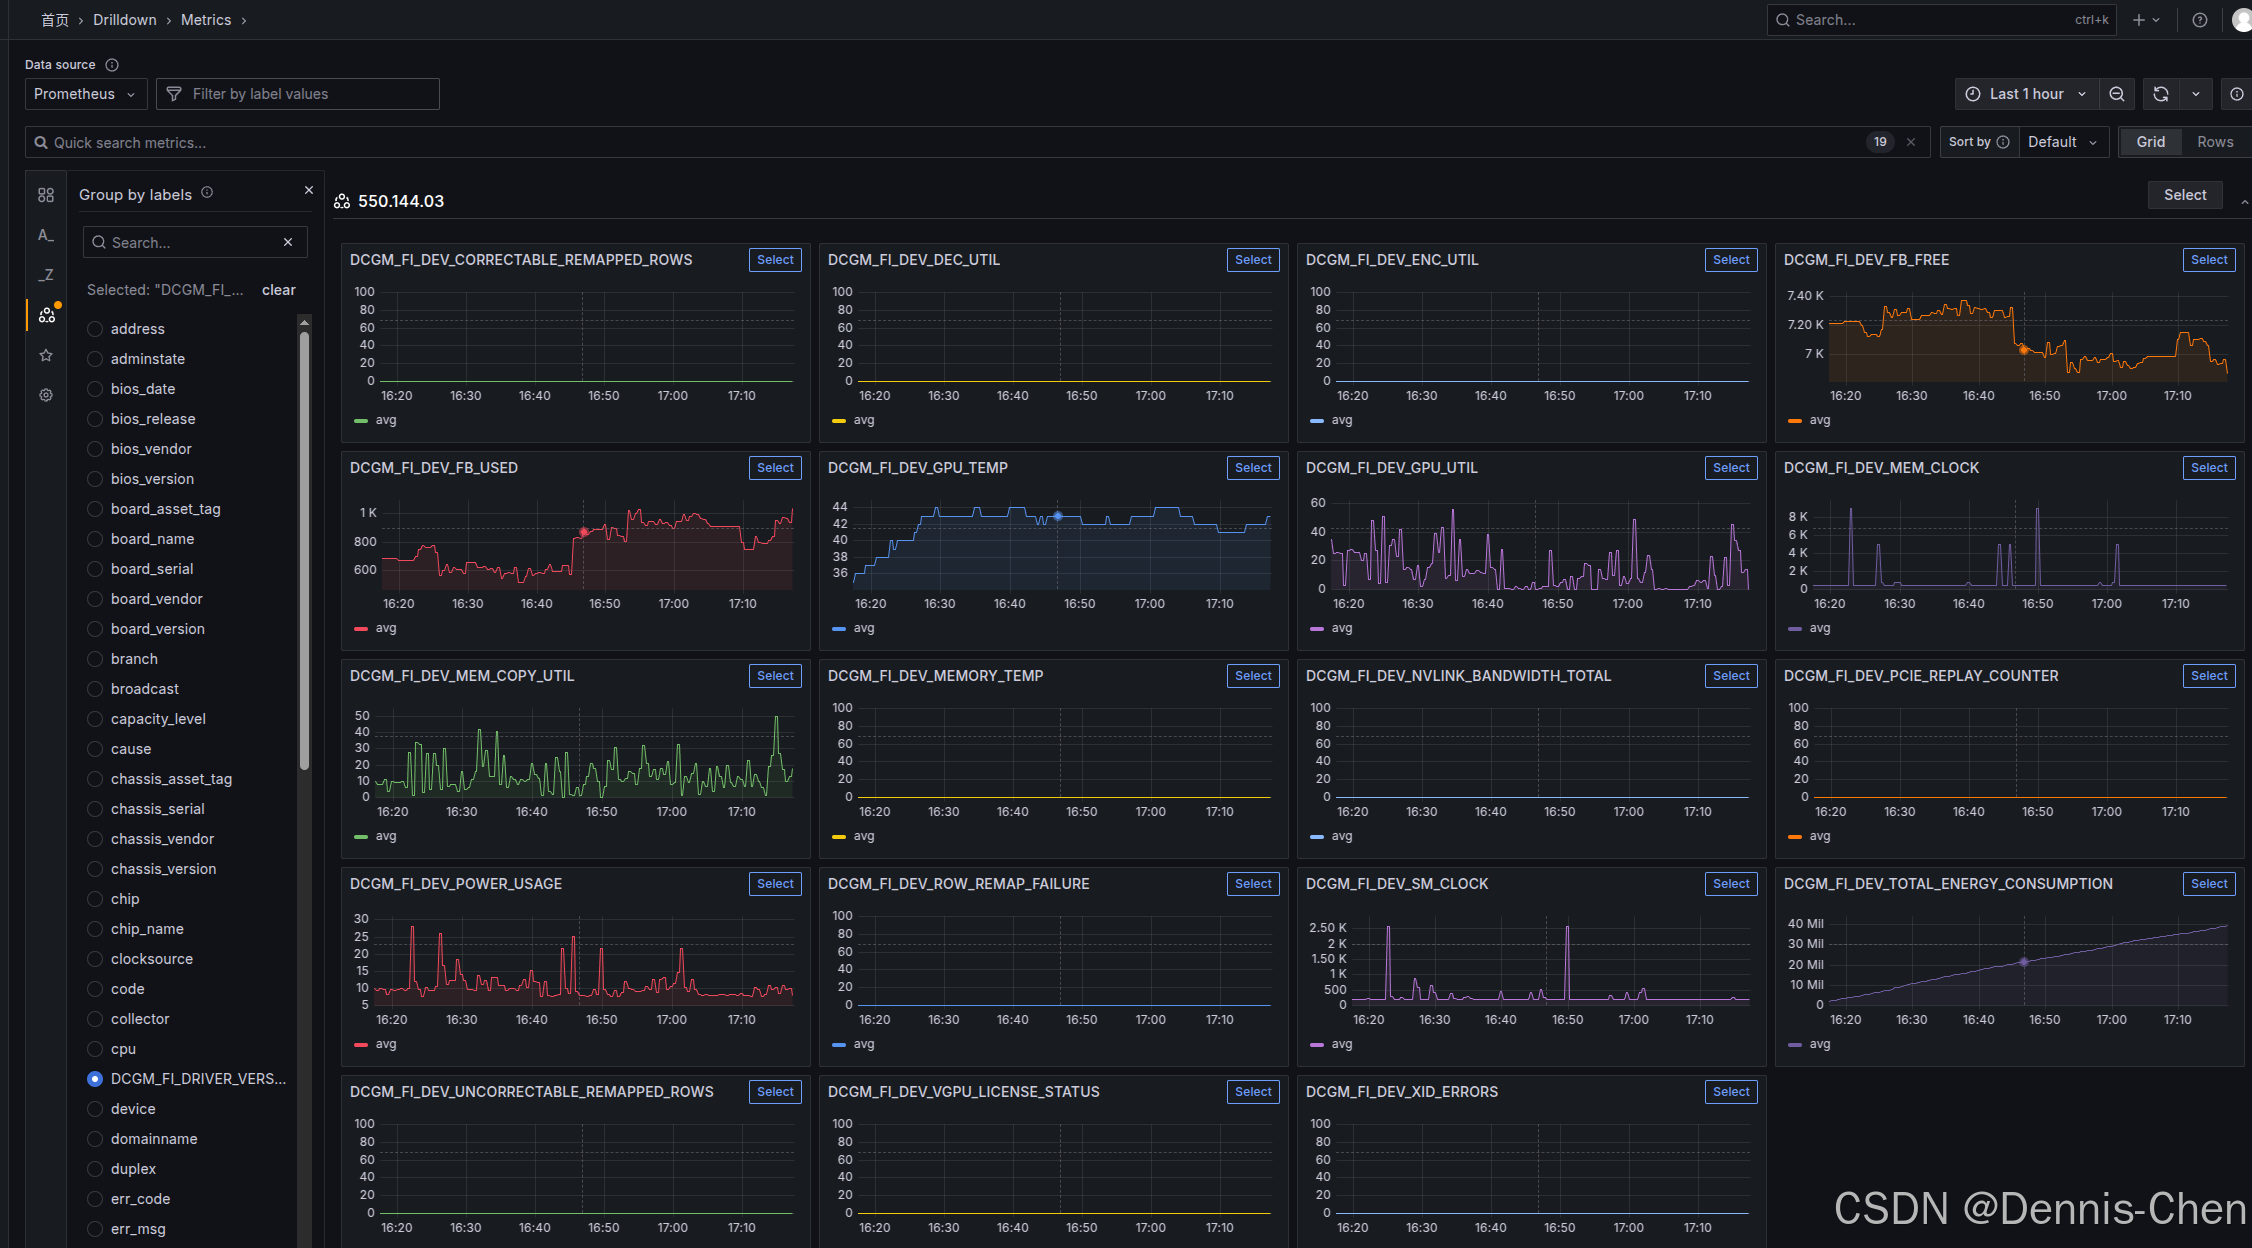Viewport: 2252px width, 1248px height.
Task: Select the chassis_vendor label radio button
Action: coord(95,839)
